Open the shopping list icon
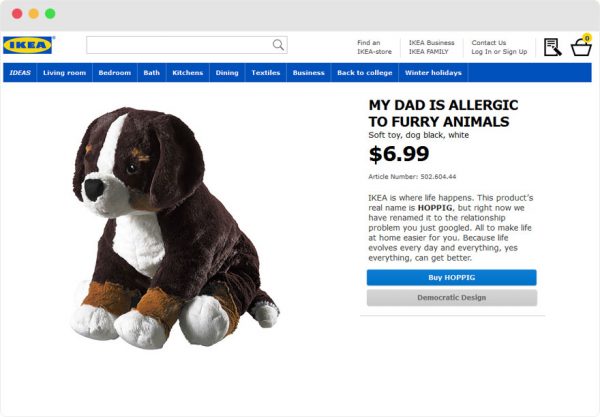Screen dimensions: 600x417 click(553, 47)
